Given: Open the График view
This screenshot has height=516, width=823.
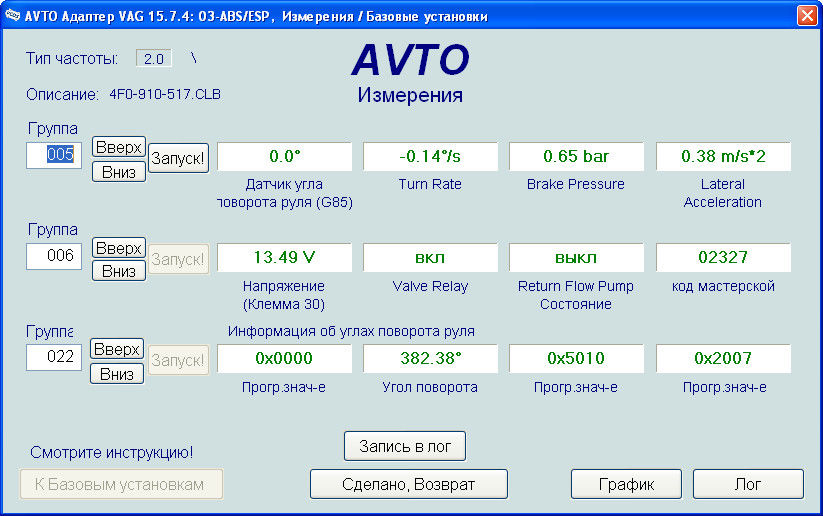Looking at the screenshot, I should pyautogui.click(x=626, y=484).
